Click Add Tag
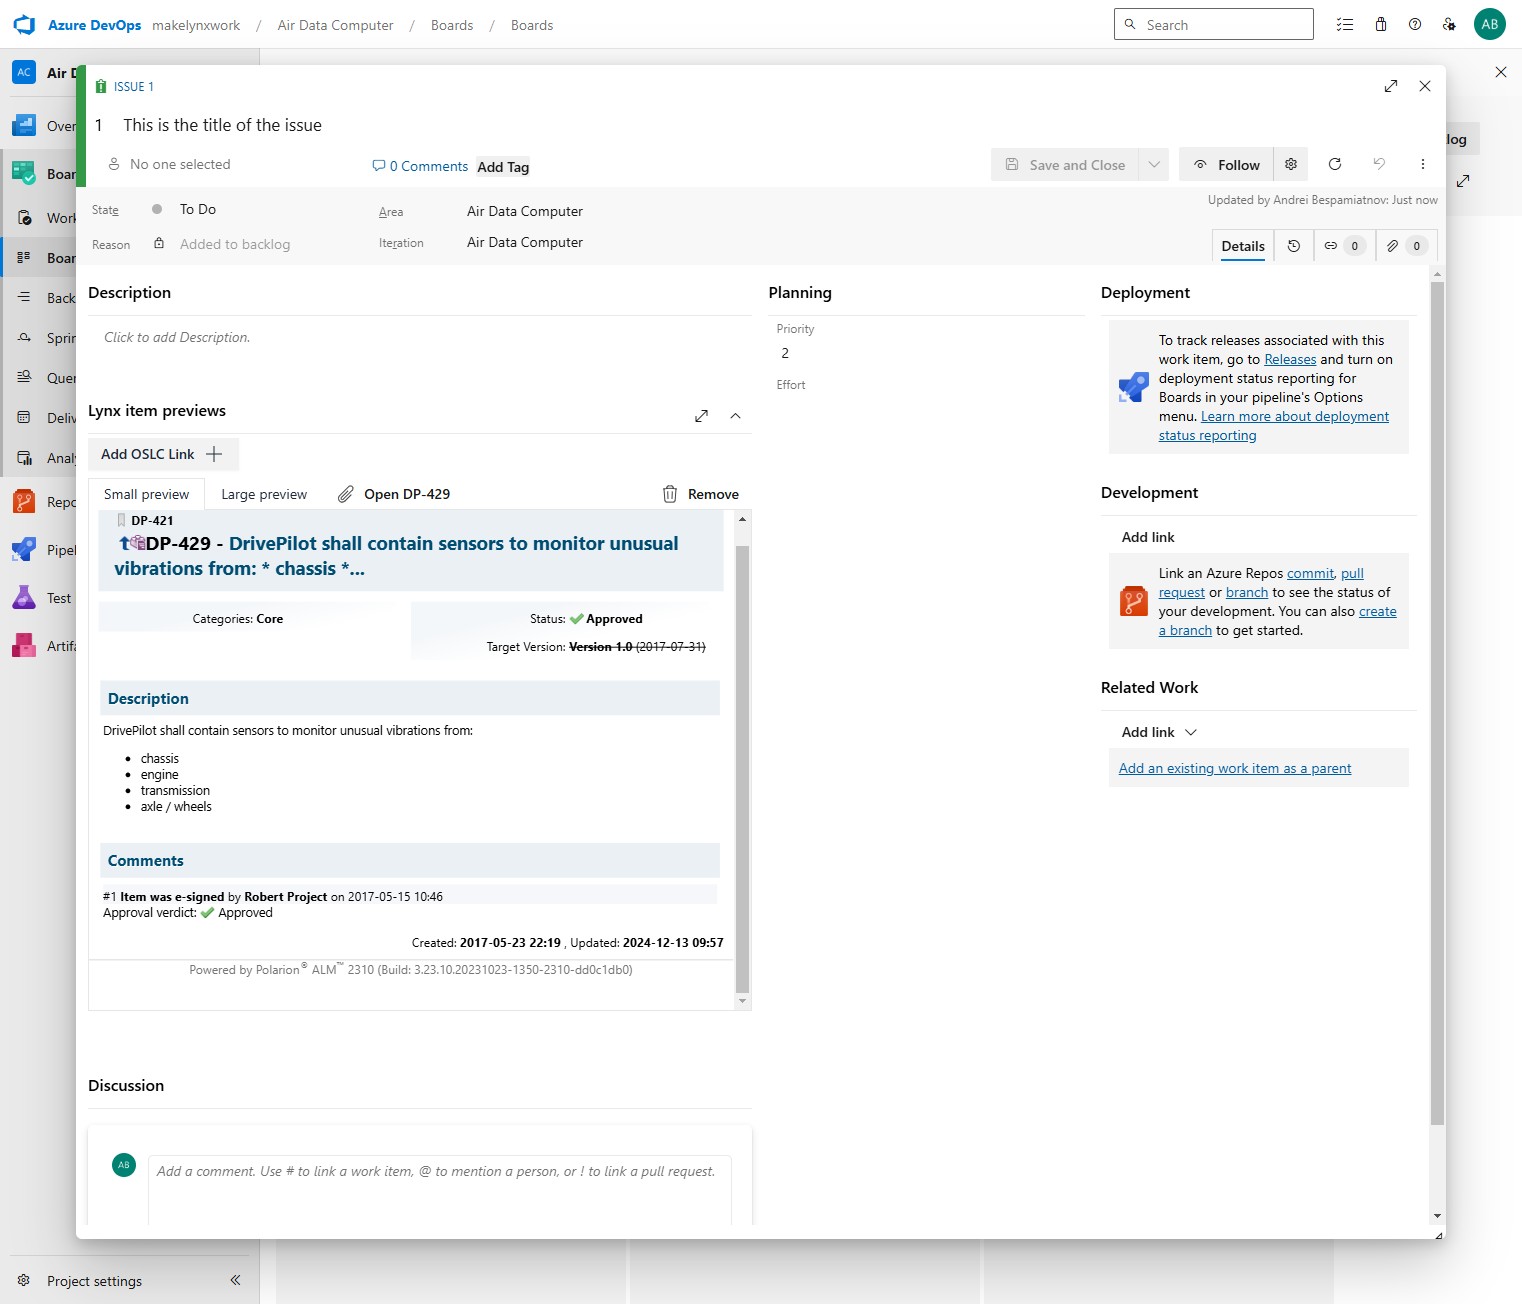Image resolution: width=1522 pixels, height=1304 pixels. pos(503,167)
